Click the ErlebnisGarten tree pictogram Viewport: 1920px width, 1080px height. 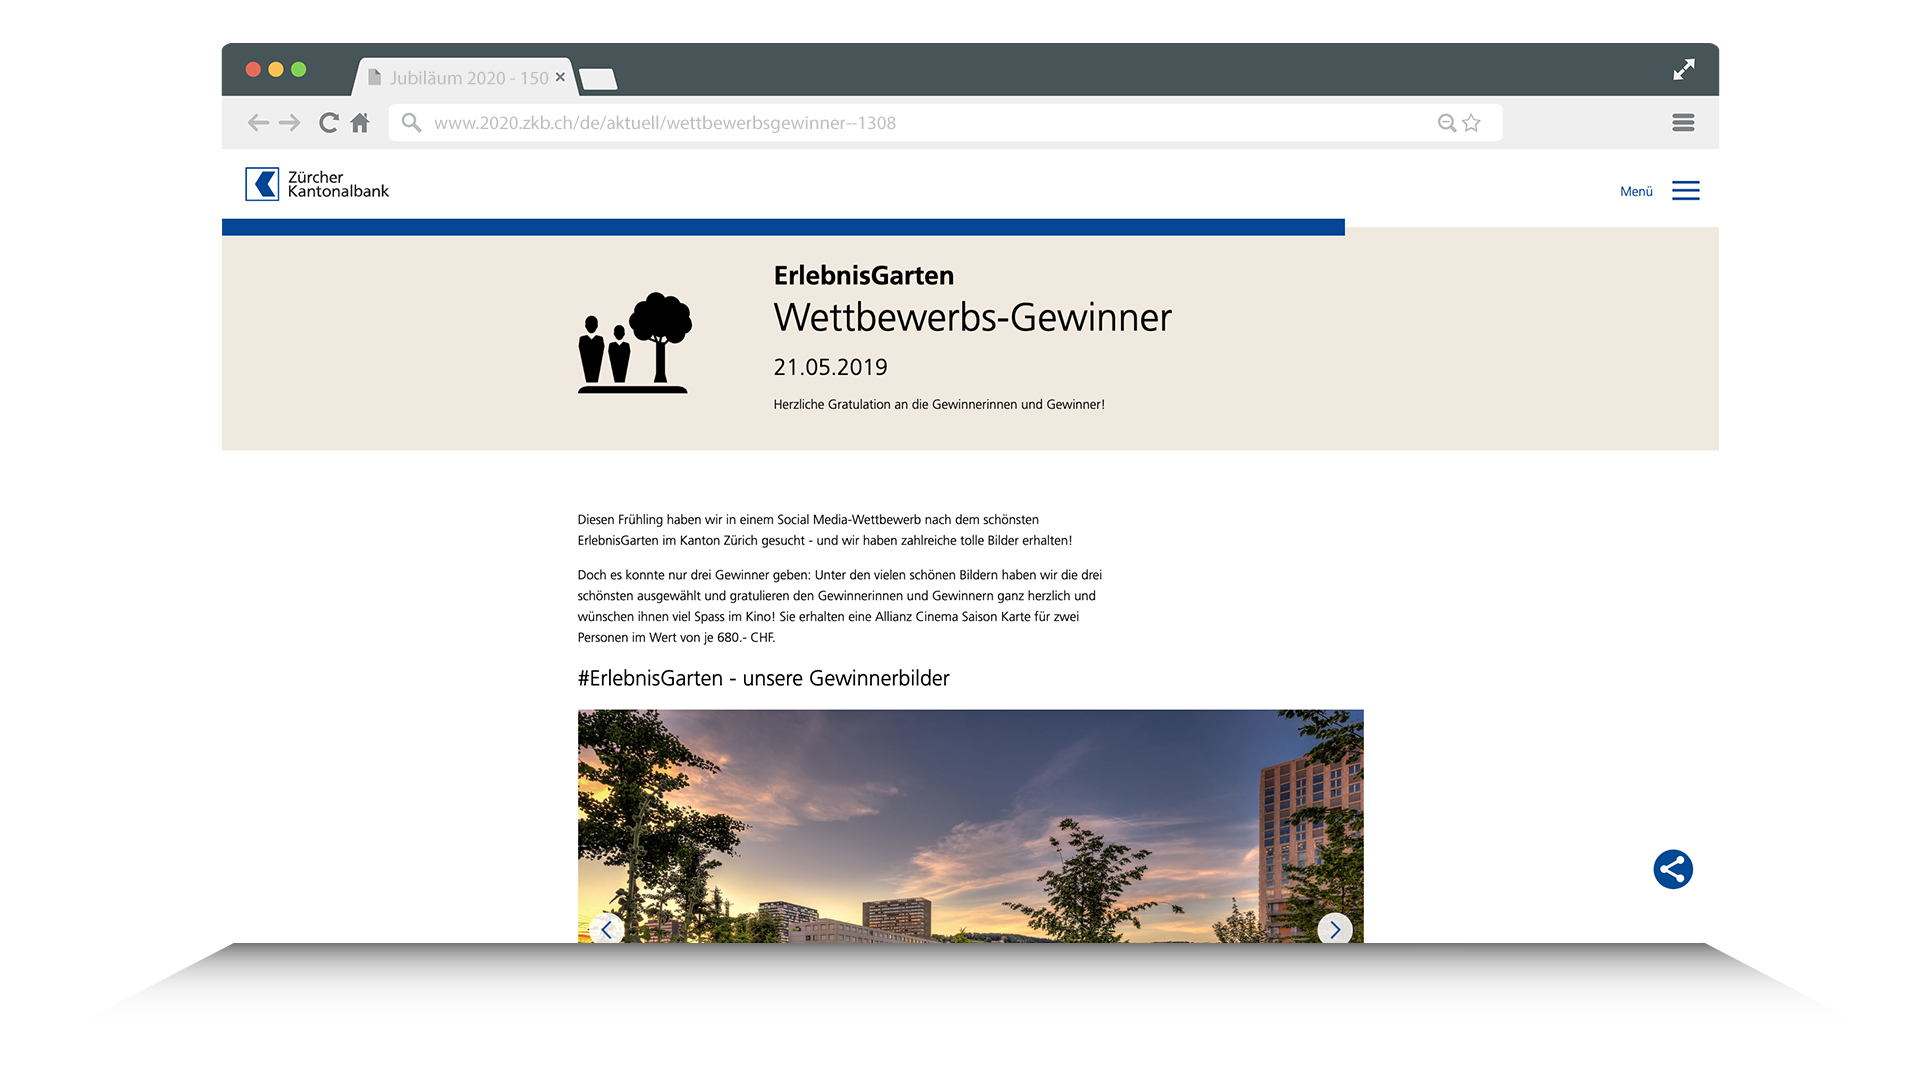click(632, 342)
